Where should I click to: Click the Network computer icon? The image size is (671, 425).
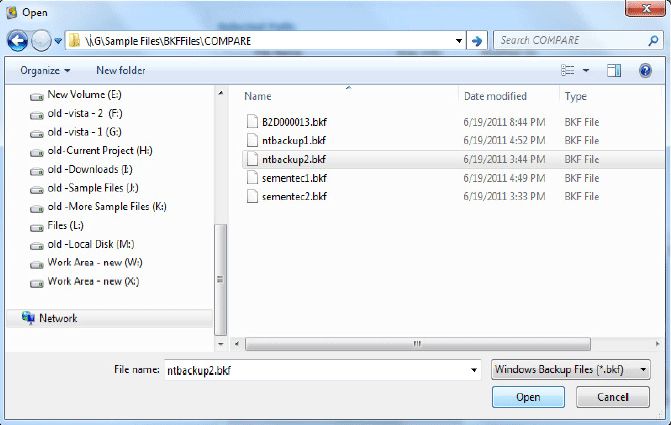click(28, 318)
